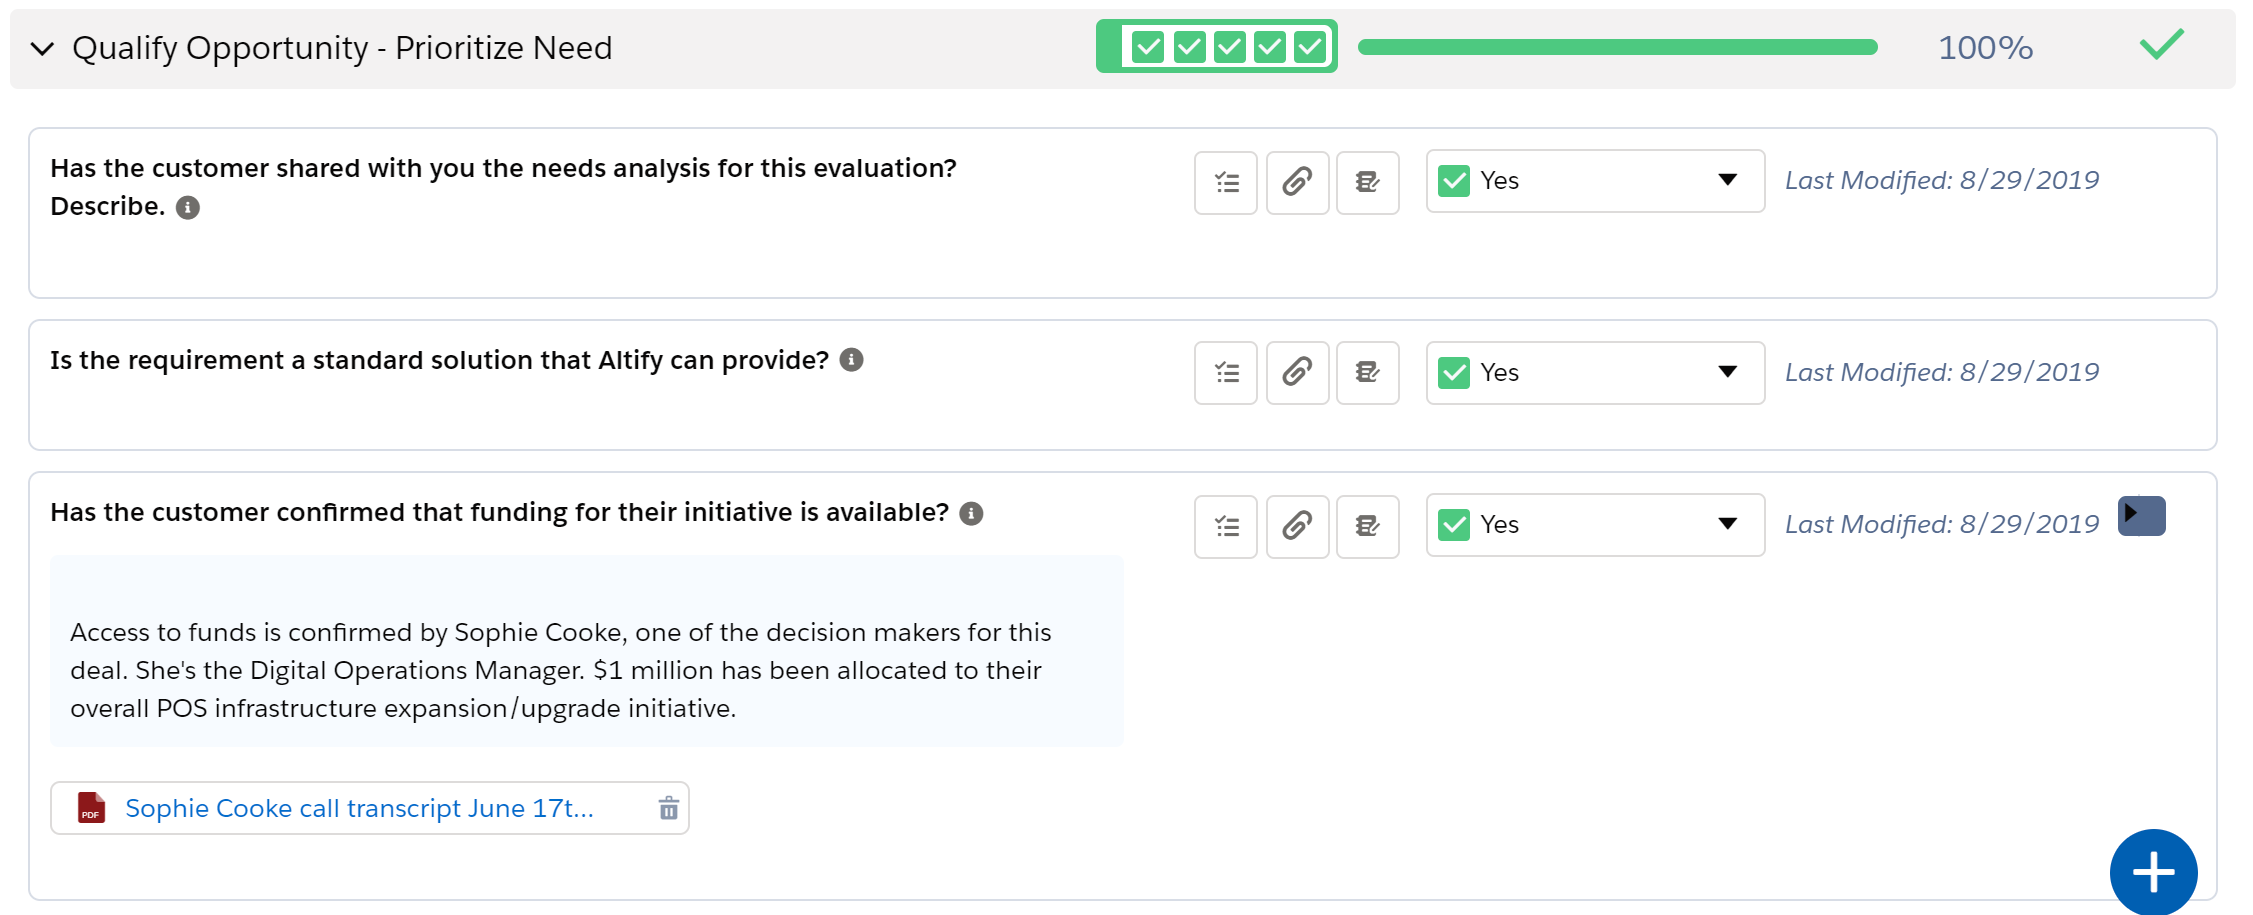Attach file to standard solution question
This screenshot has height=915, width=2253.
(1298, 373)
